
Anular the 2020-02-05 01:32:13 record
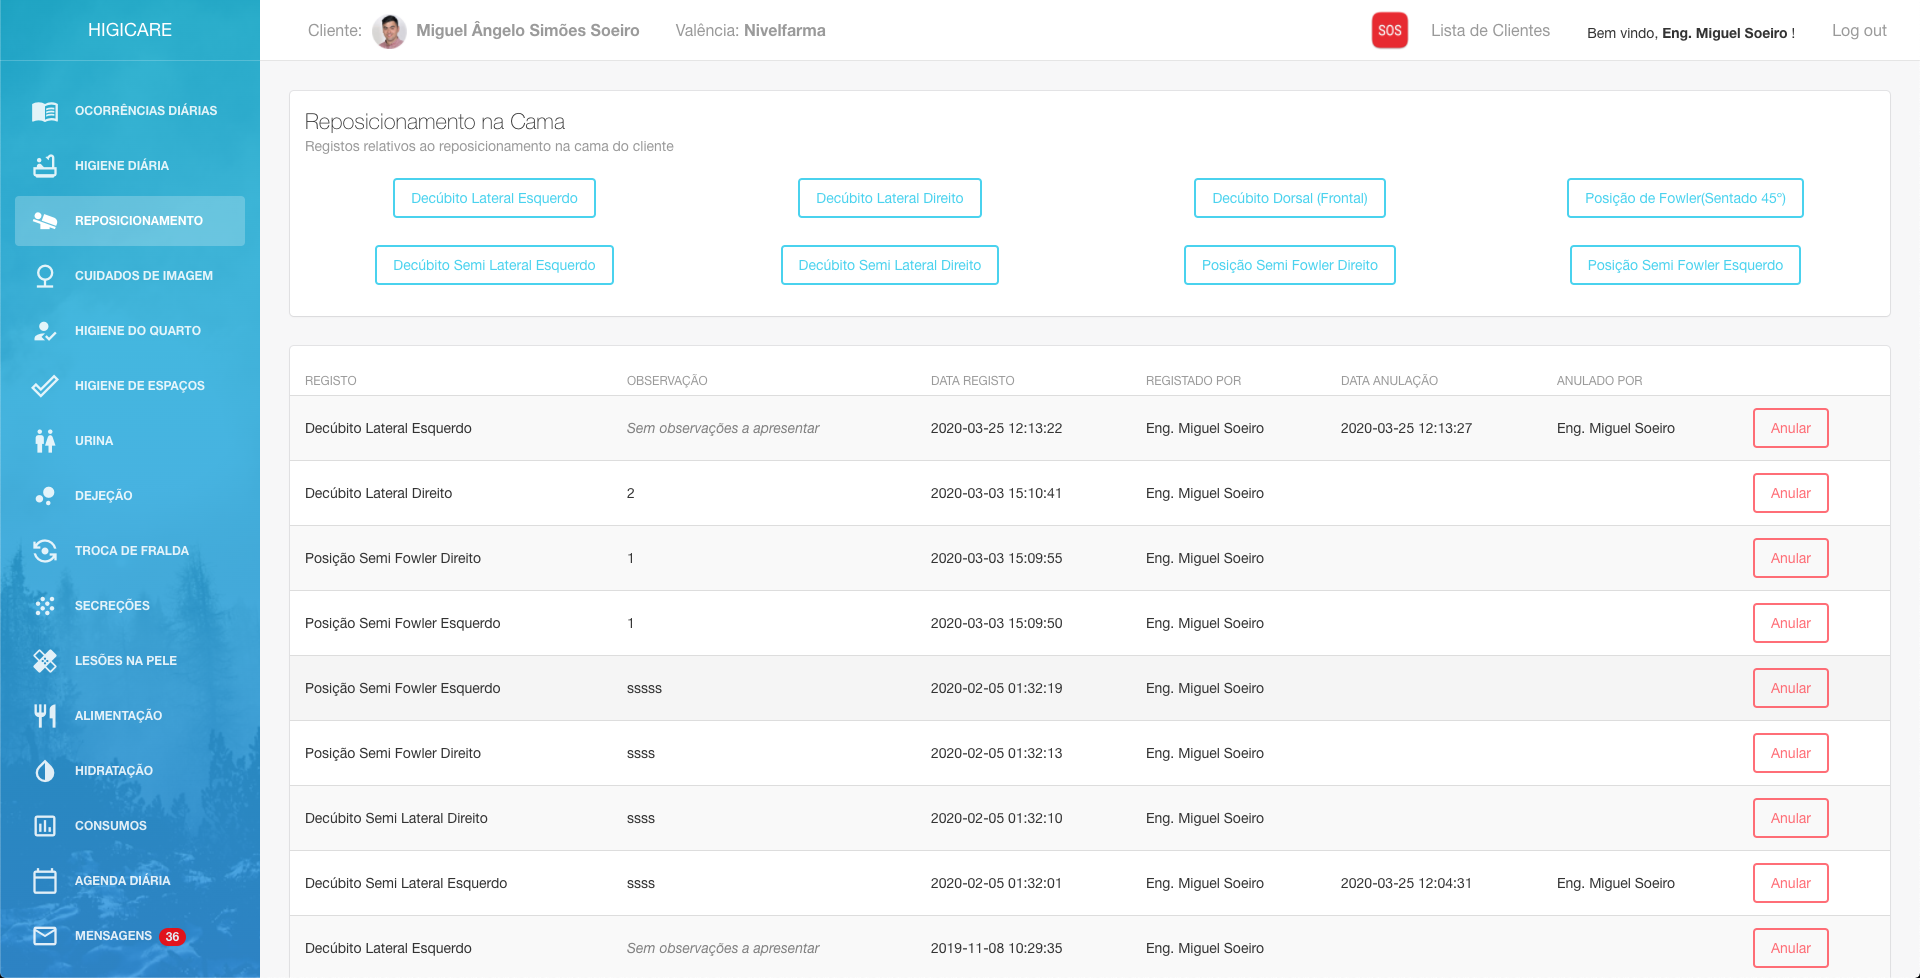(1790, 753)
